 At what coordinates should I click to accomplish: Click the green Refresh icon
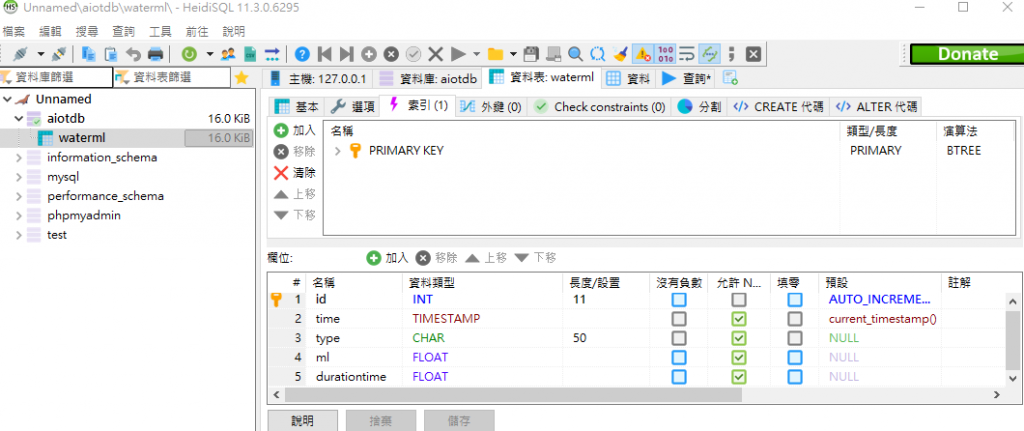click(189, 54)
